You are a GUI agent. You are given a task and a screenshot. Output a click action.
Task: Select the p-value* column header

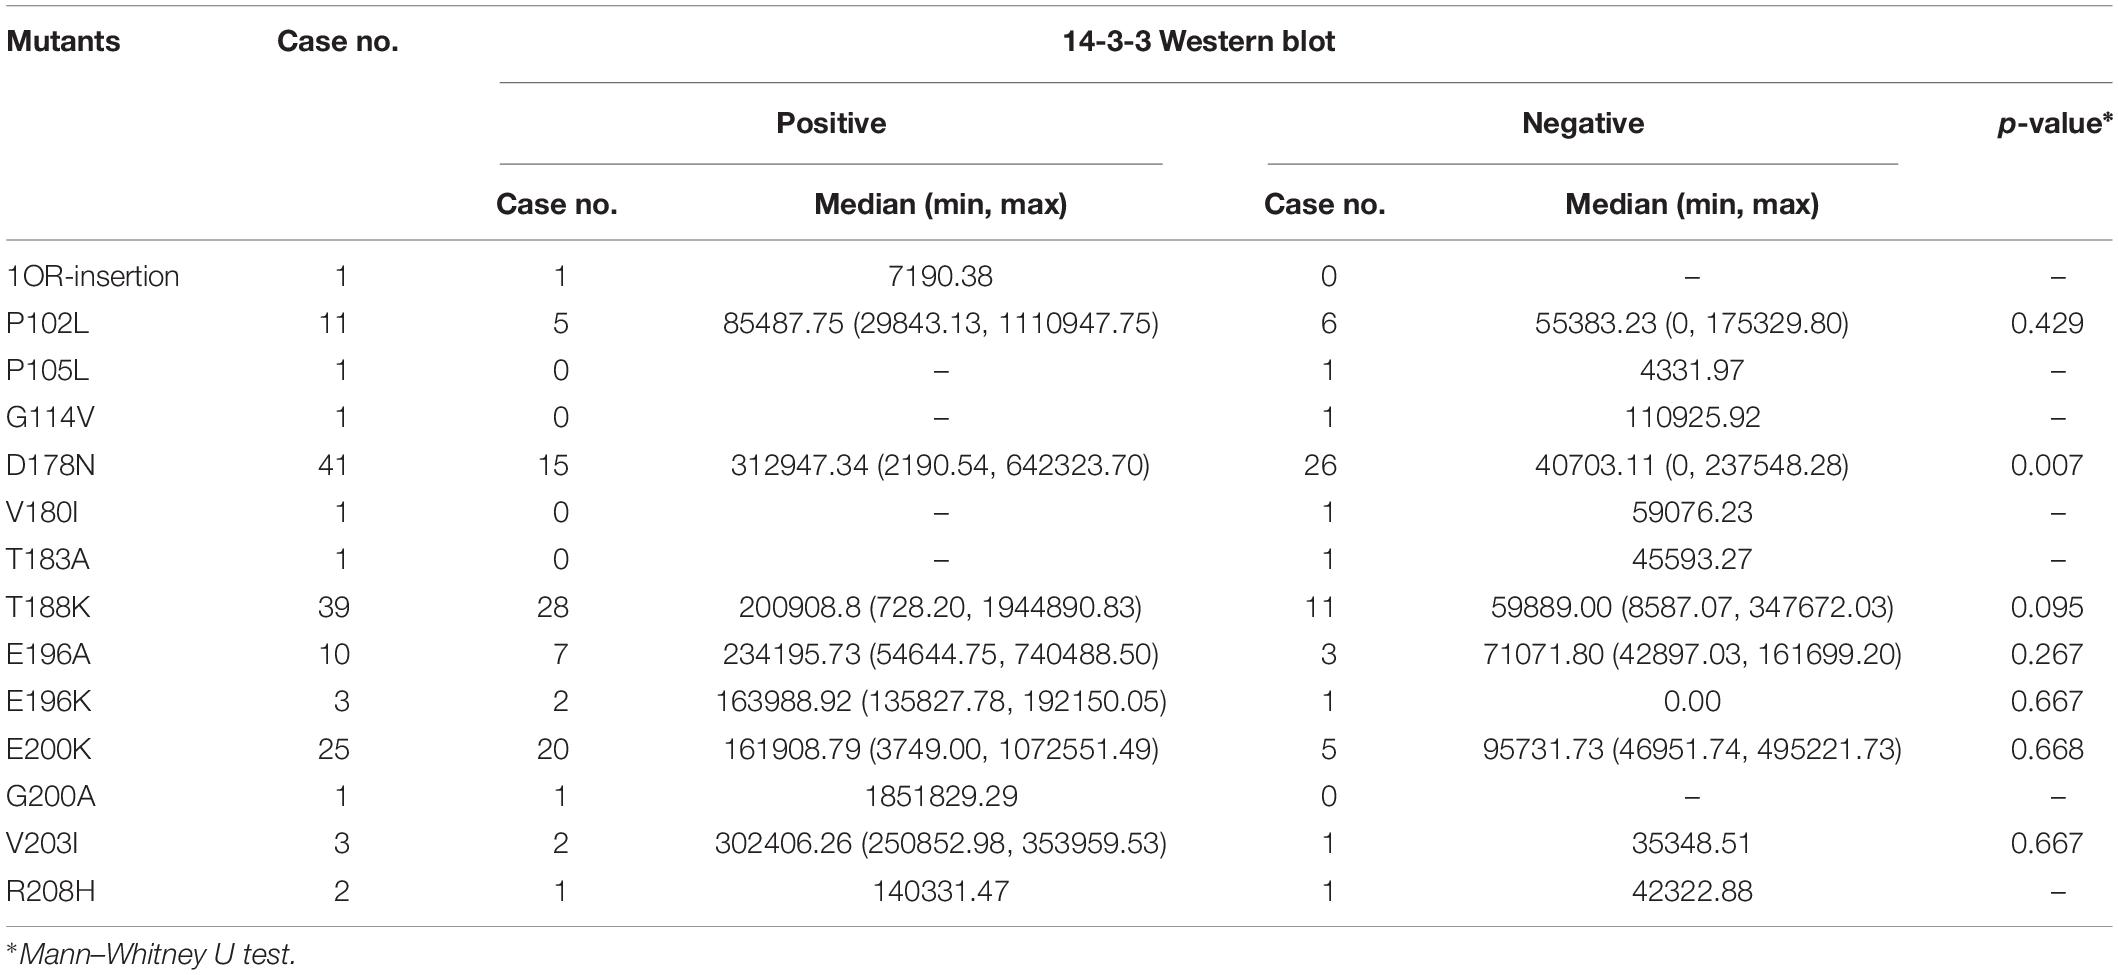2055,123
